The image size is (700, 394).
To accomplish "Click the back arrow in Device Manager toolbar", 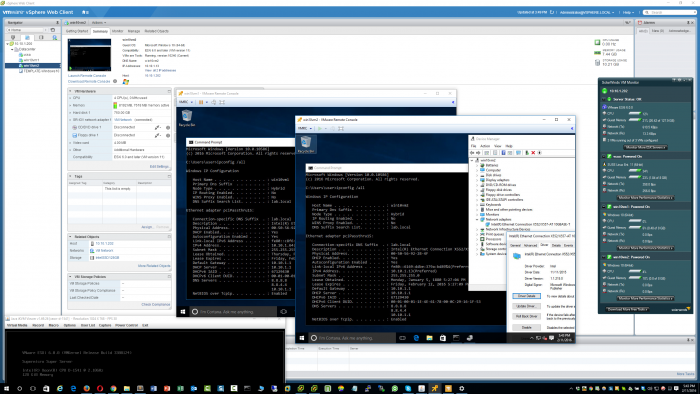I will (472, 153).
